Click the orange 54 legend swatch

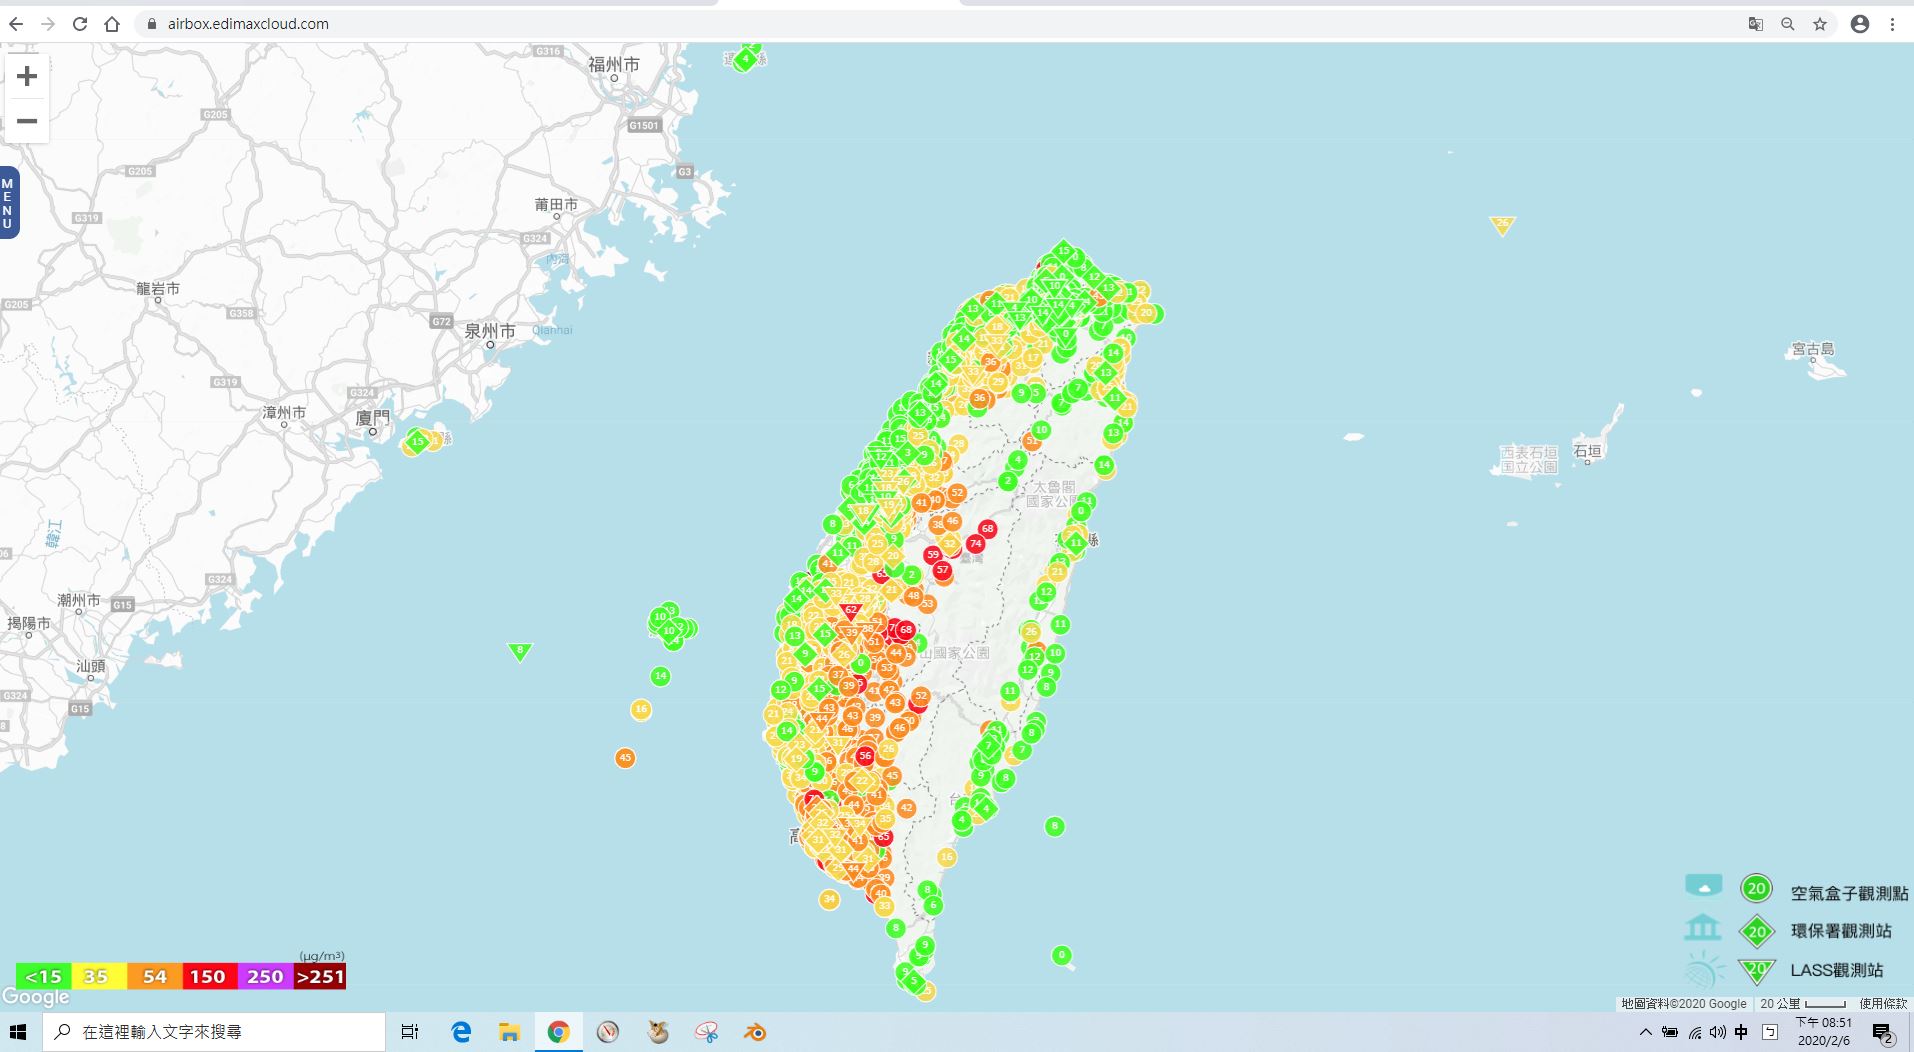point(154,976)
